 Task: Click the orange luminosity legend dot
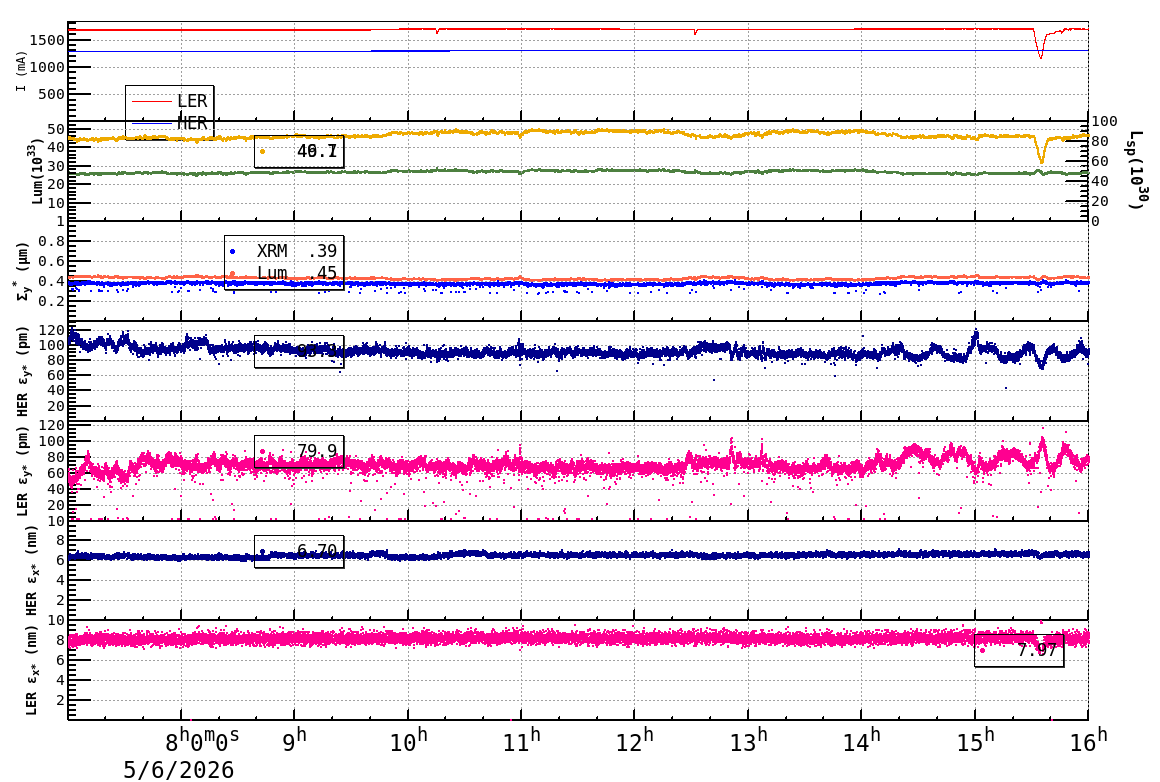tap(263, 152)
